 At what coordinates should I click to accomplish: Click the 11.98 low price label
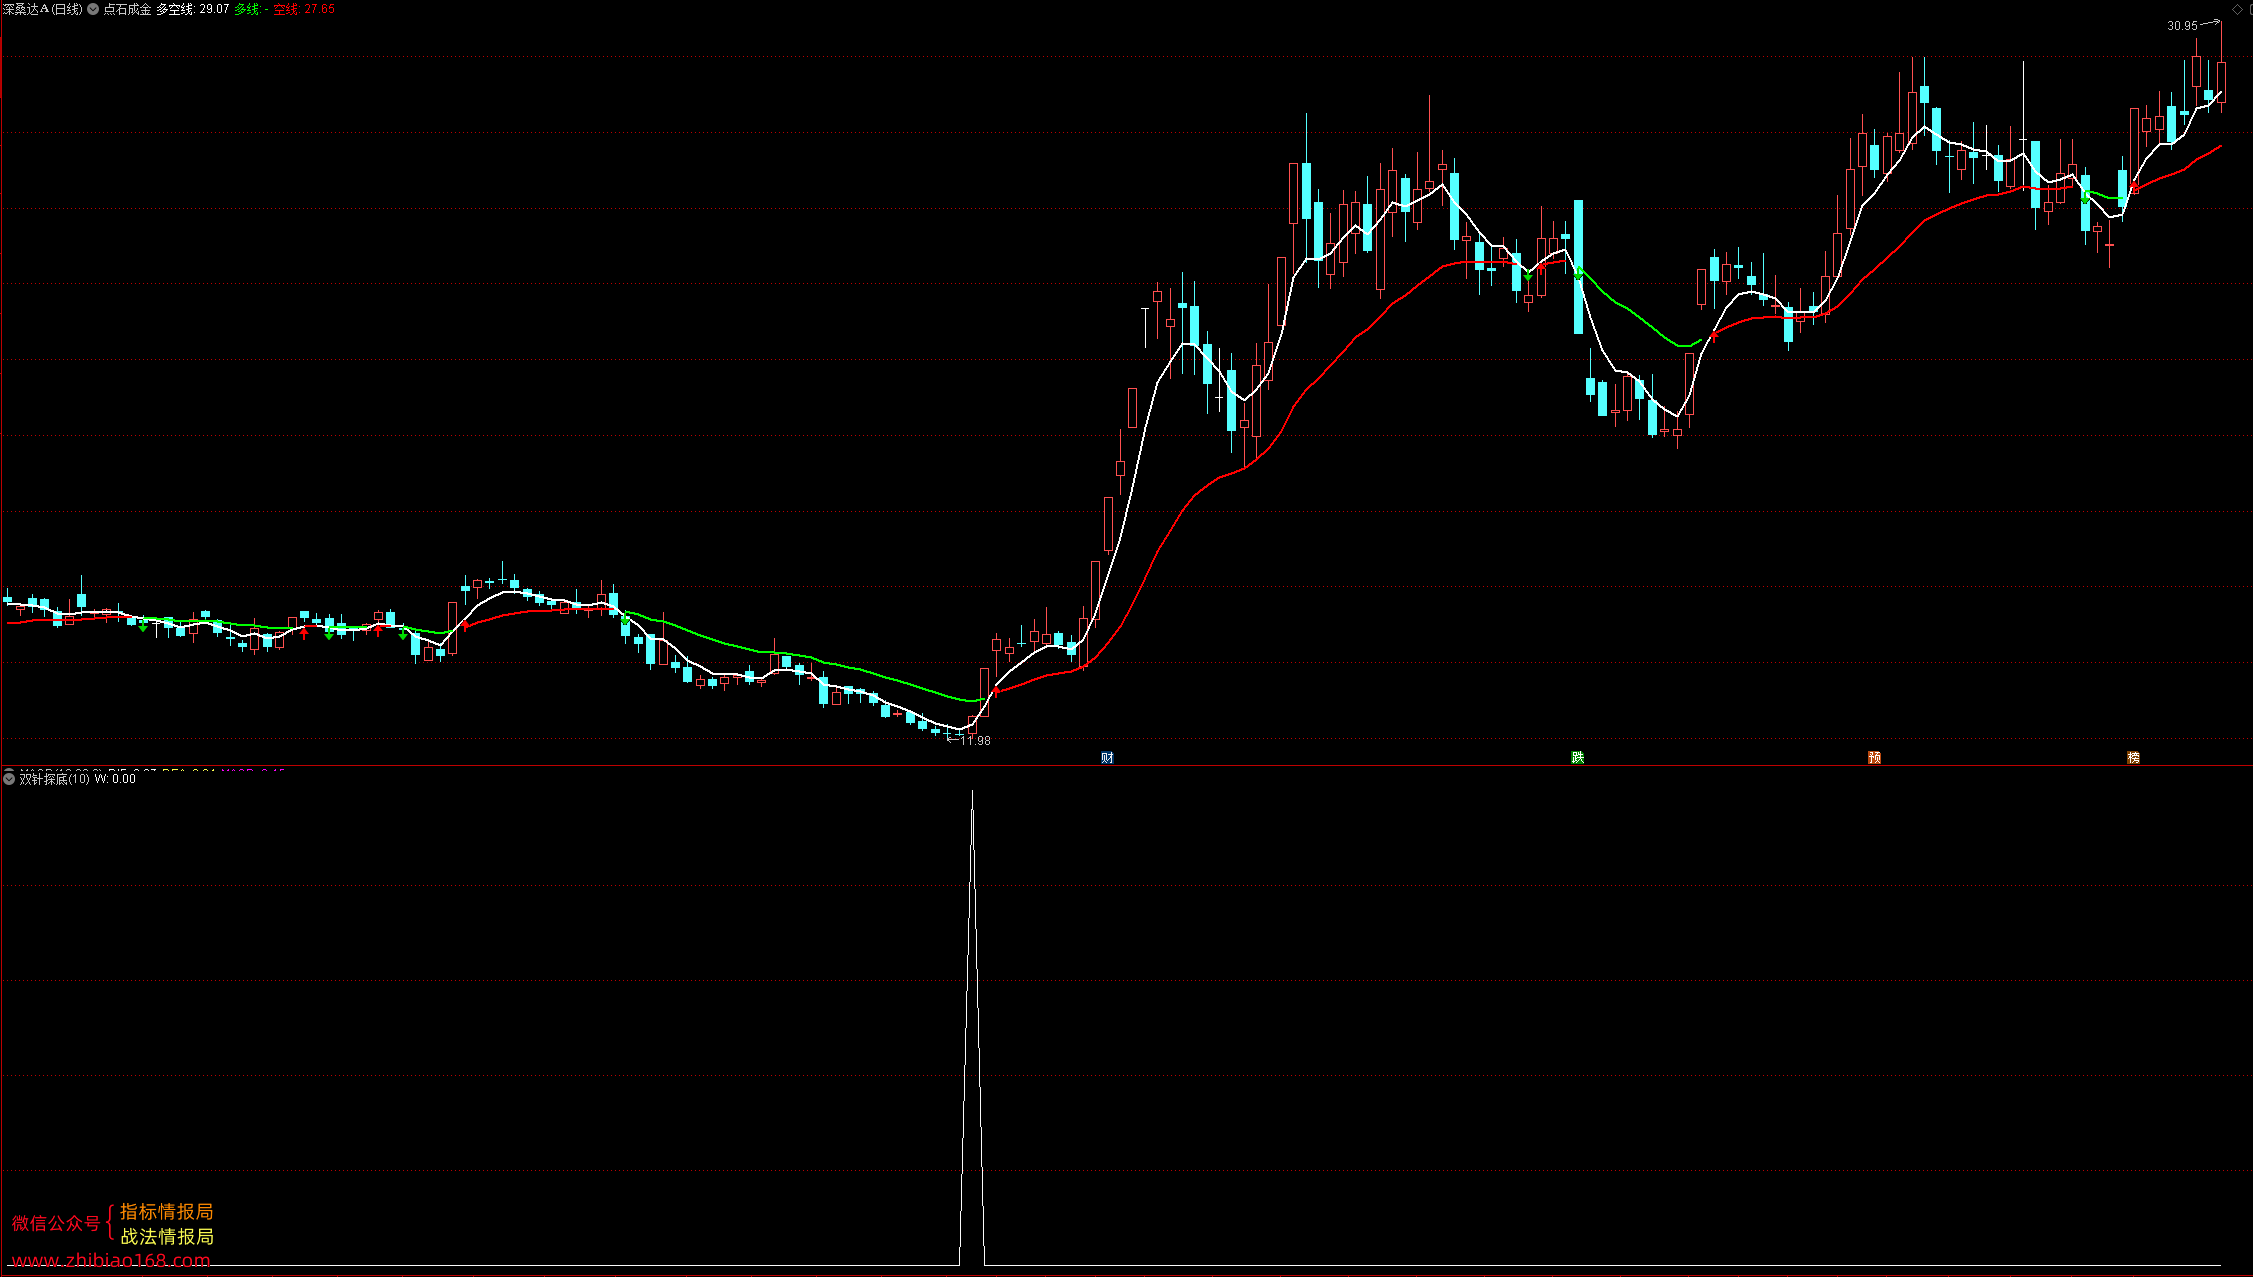point(976,741)
